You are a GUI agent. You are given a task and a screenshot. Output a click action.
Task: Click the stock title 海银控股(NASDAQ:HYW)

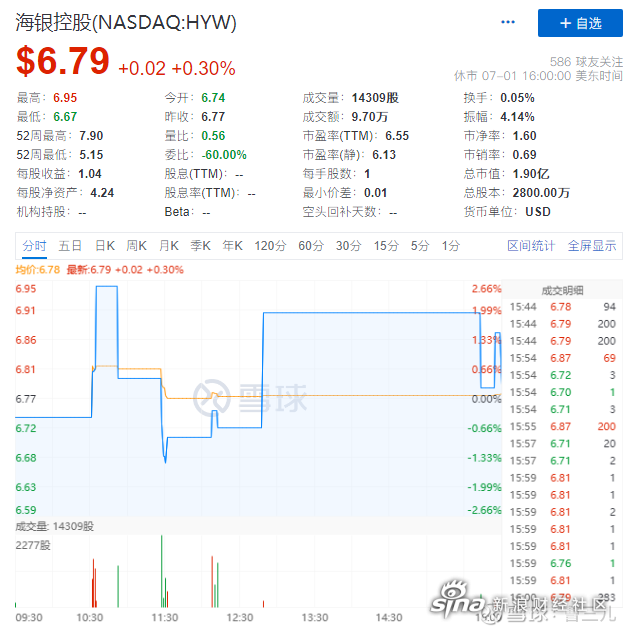point(126,22)
